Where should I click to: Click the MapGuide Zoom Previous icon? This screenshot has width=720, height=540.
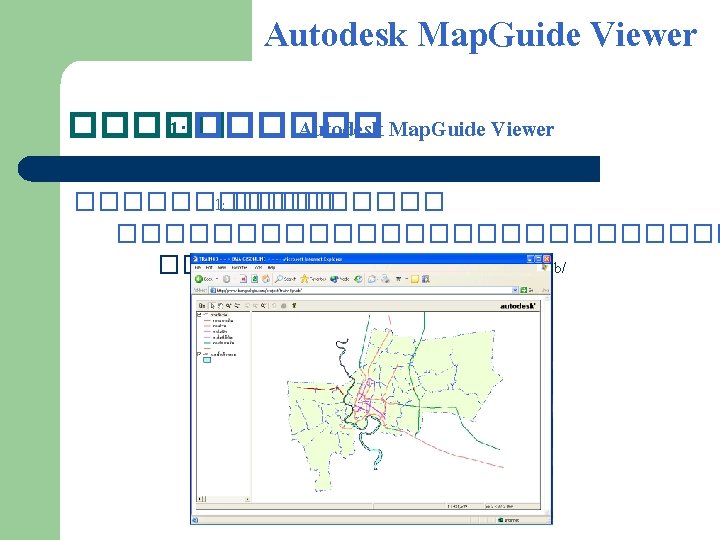247,306
